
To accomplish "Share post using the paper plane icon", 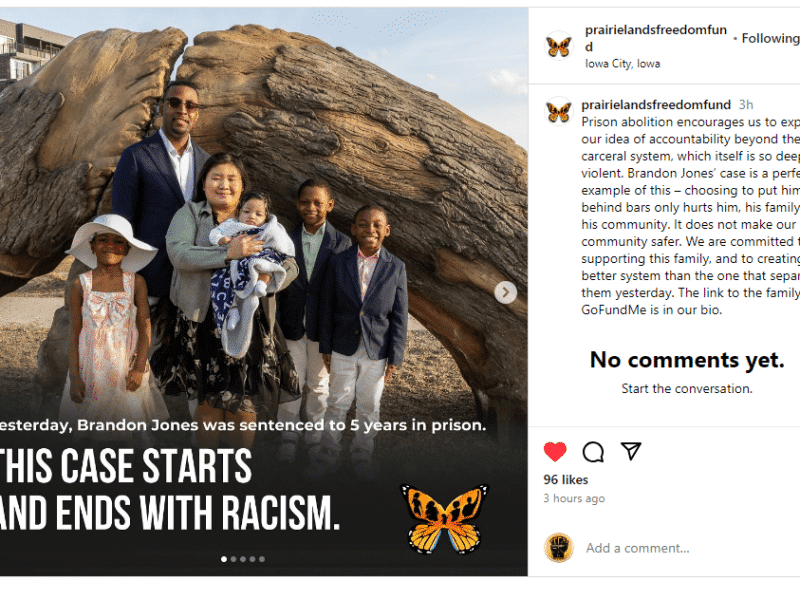I will [x=631, y=451].
